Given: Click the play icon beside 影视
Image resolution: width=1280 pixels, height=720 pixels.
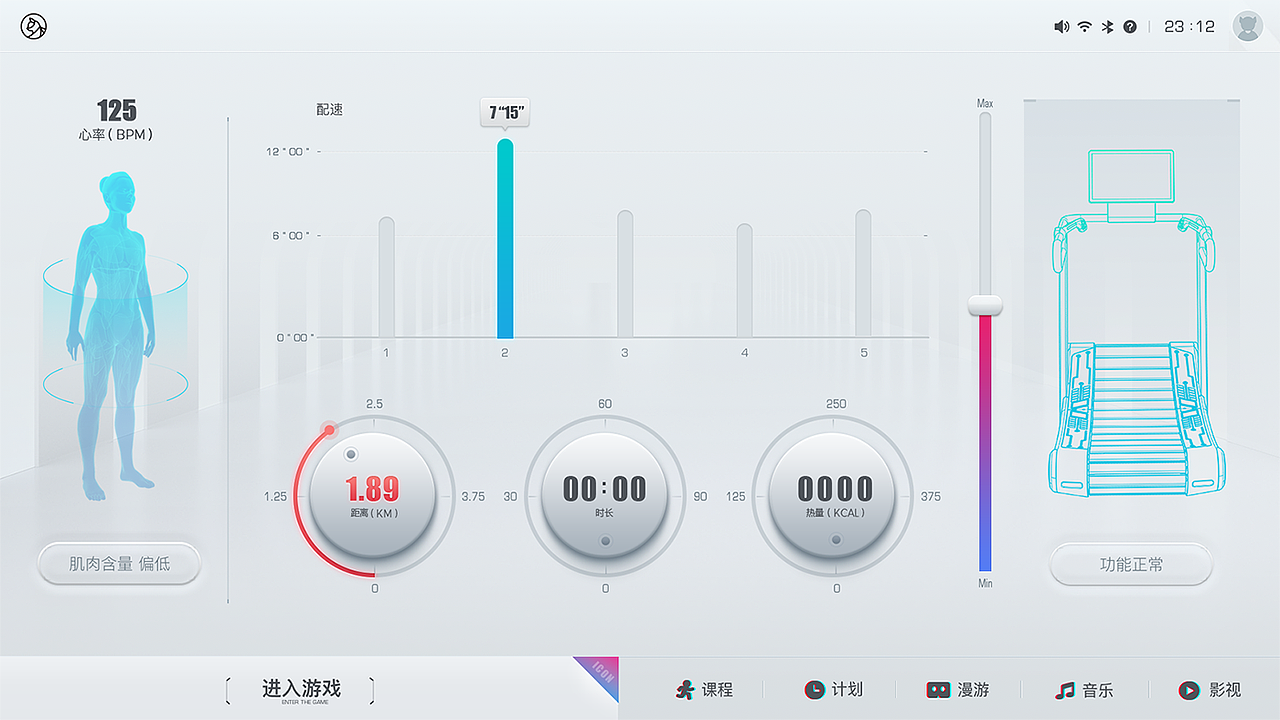Looking at the screenshot, I should [x=1189, y=690].
